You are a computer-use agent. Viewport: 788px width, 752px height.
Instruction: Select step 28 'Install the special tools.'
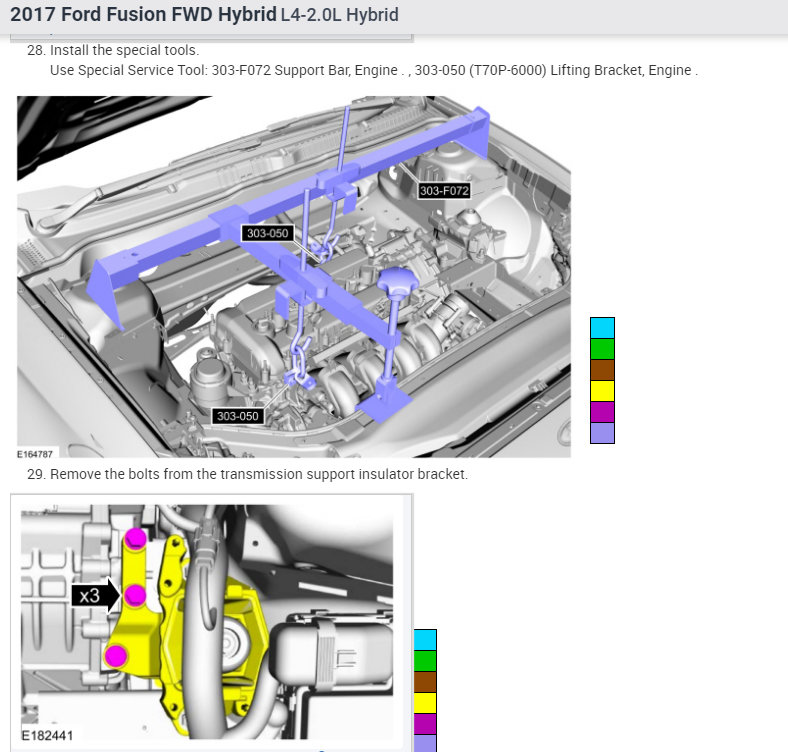click(x=113, y=50)
